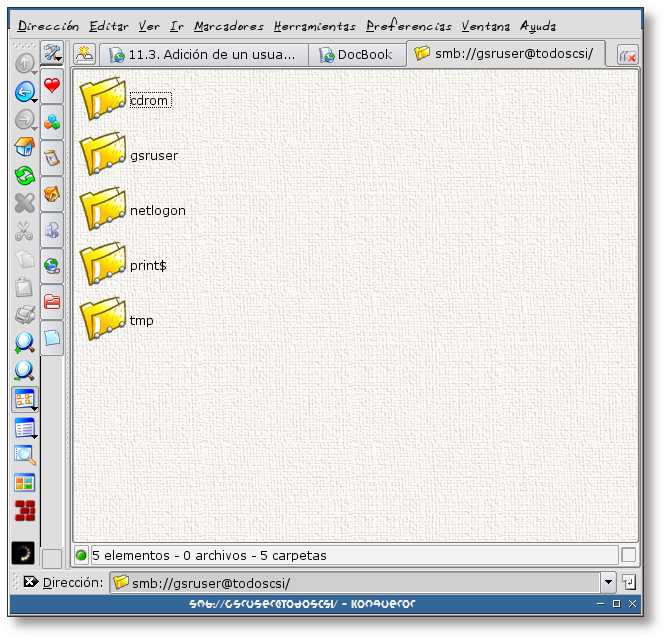Open the Back button history dropdown arrow
The width and height of the screenshot is (667, 640).
35,101
